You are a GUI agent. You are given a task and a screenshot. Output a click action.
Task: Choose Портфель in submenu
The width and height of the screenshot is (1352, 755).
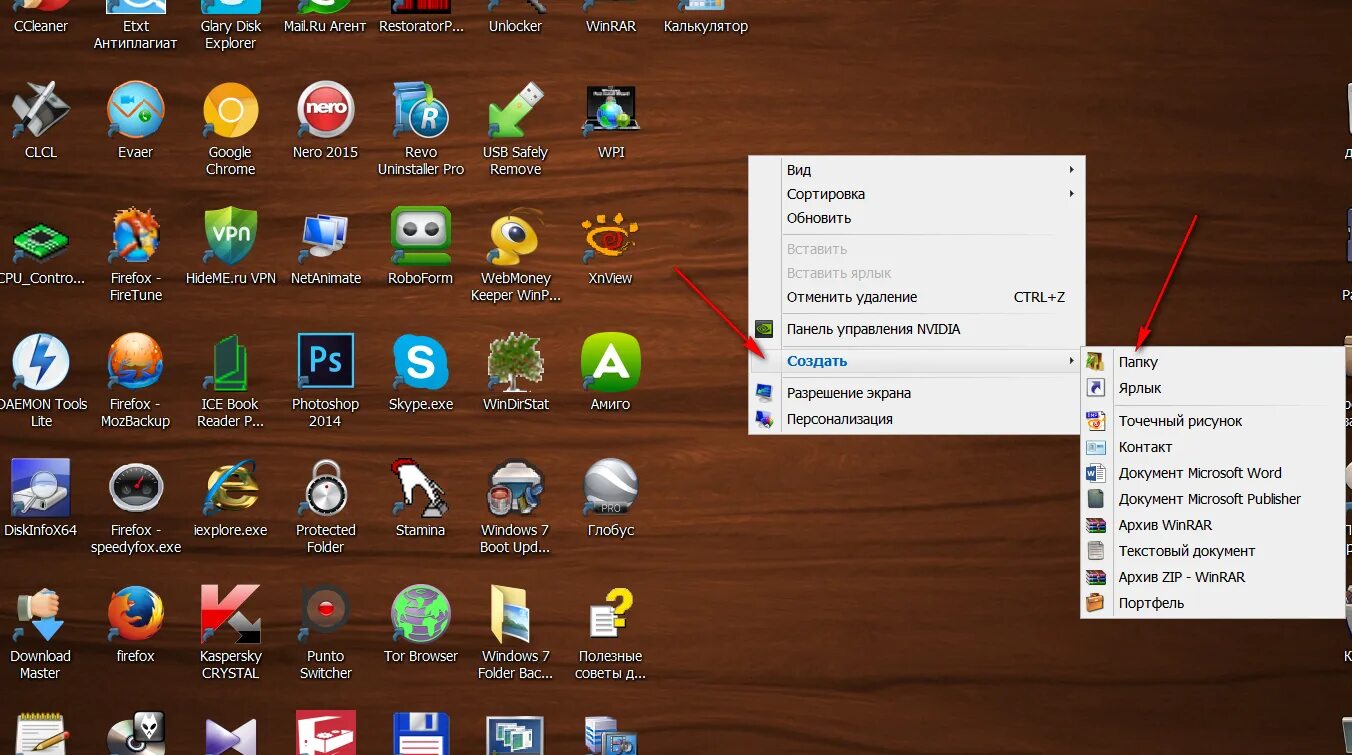click(x=1213, y=603)
